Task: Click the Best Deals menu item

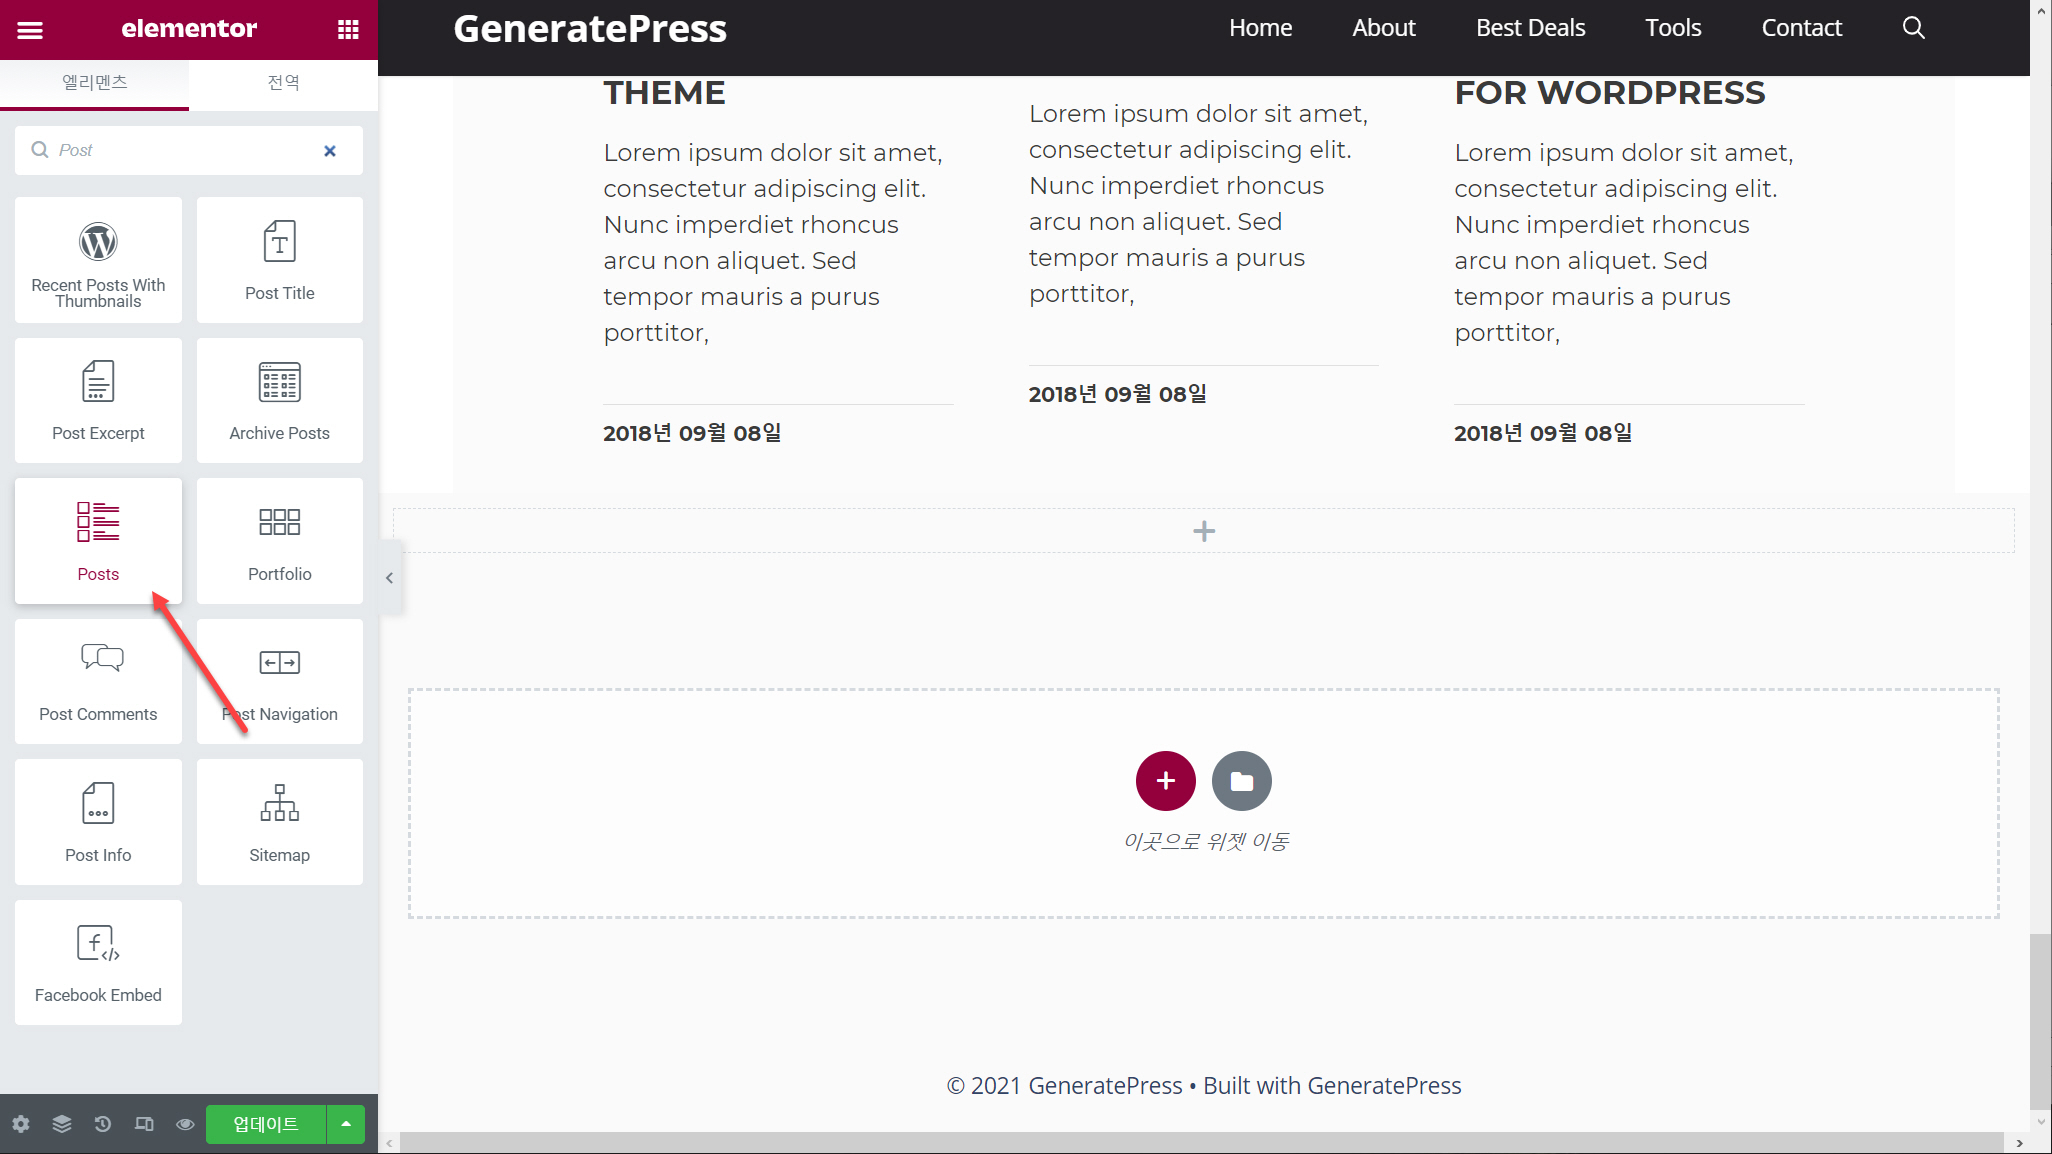Action: pyautogui.click(x=1530, y=28)
